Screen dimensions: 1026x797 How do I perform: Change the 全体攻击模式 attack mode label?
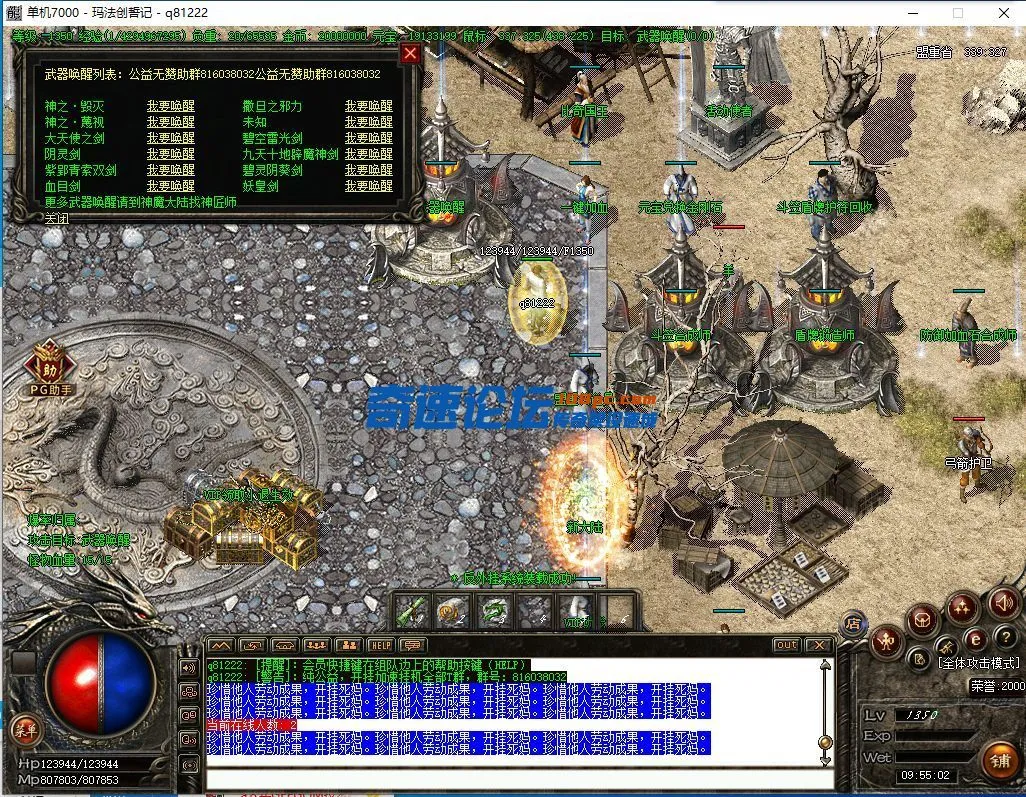point(978,664)
